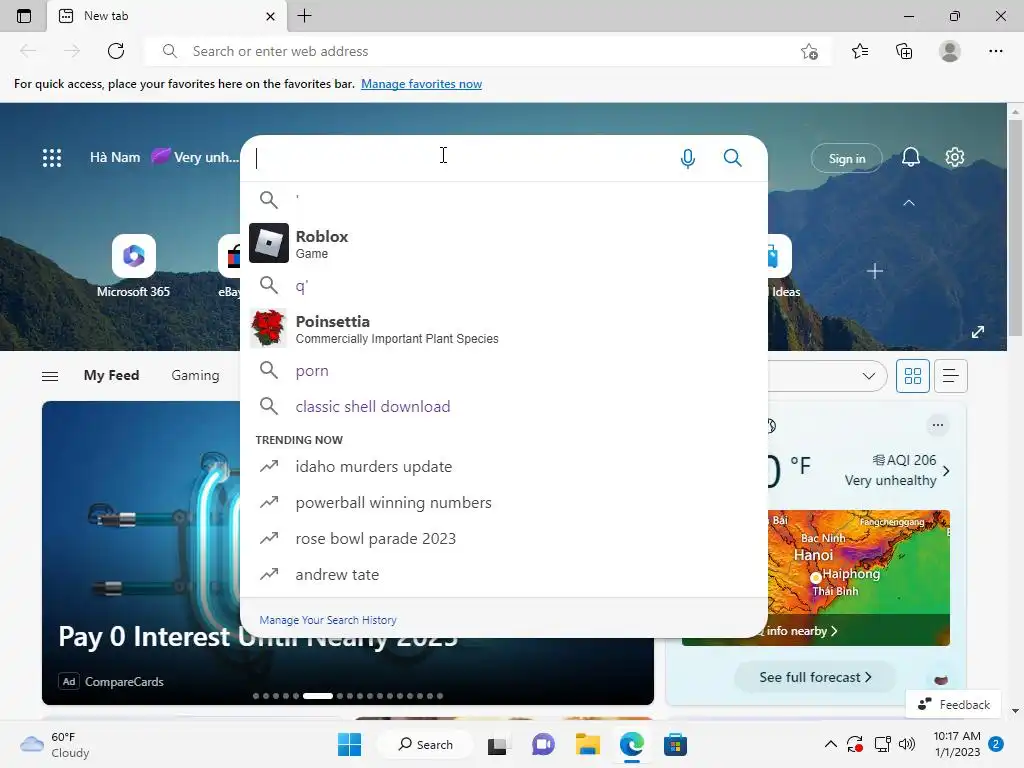Open the notifications bell
Image resolution: width=1024 pixels, height=768 pixels.
[x=910, y=157]
